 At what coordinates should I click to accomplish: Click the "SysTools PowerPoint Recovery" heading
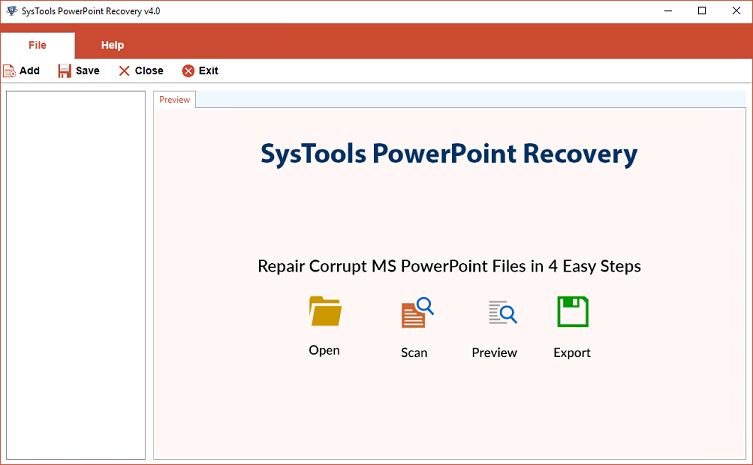tap(449, 154)
